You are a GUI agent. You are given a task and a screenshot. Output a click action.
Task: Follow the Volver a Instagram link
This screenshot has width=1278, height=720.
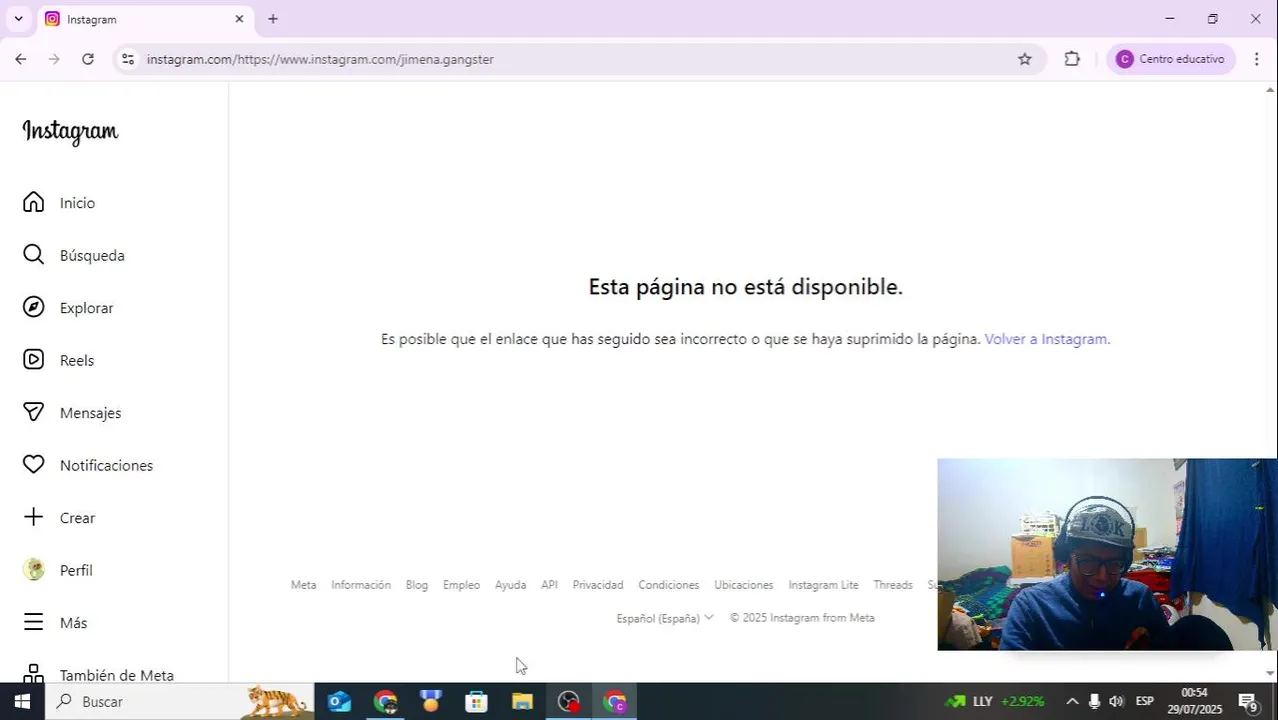tap(1047, 339)
